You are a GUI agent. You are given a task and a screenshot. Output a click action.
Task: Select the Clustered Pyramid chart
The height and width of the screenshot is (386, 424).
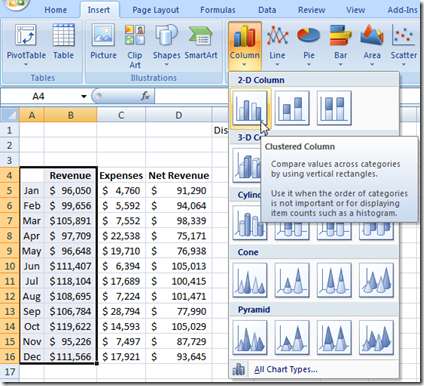coord(250,337)
